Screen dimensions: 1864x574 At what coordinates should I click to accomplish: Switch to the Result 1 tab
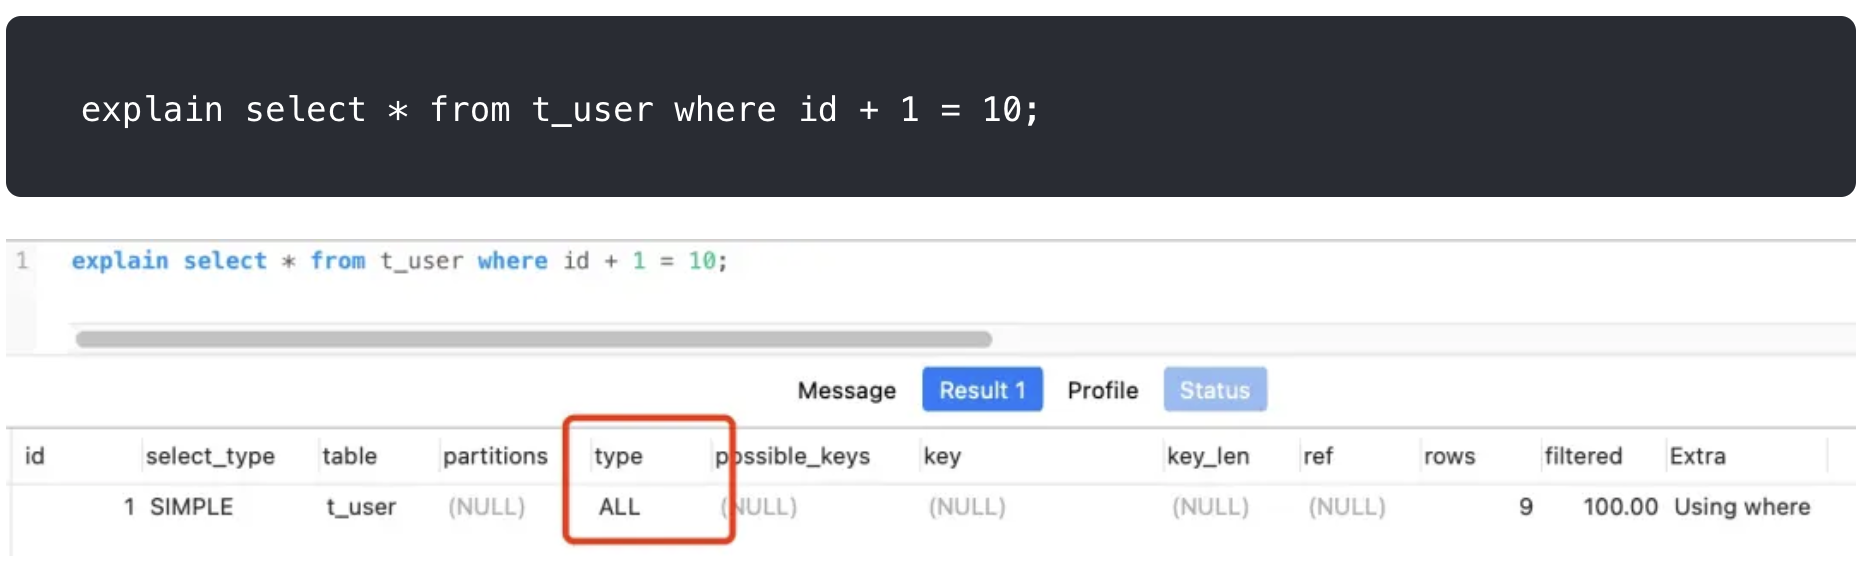(x=982, y=389)
